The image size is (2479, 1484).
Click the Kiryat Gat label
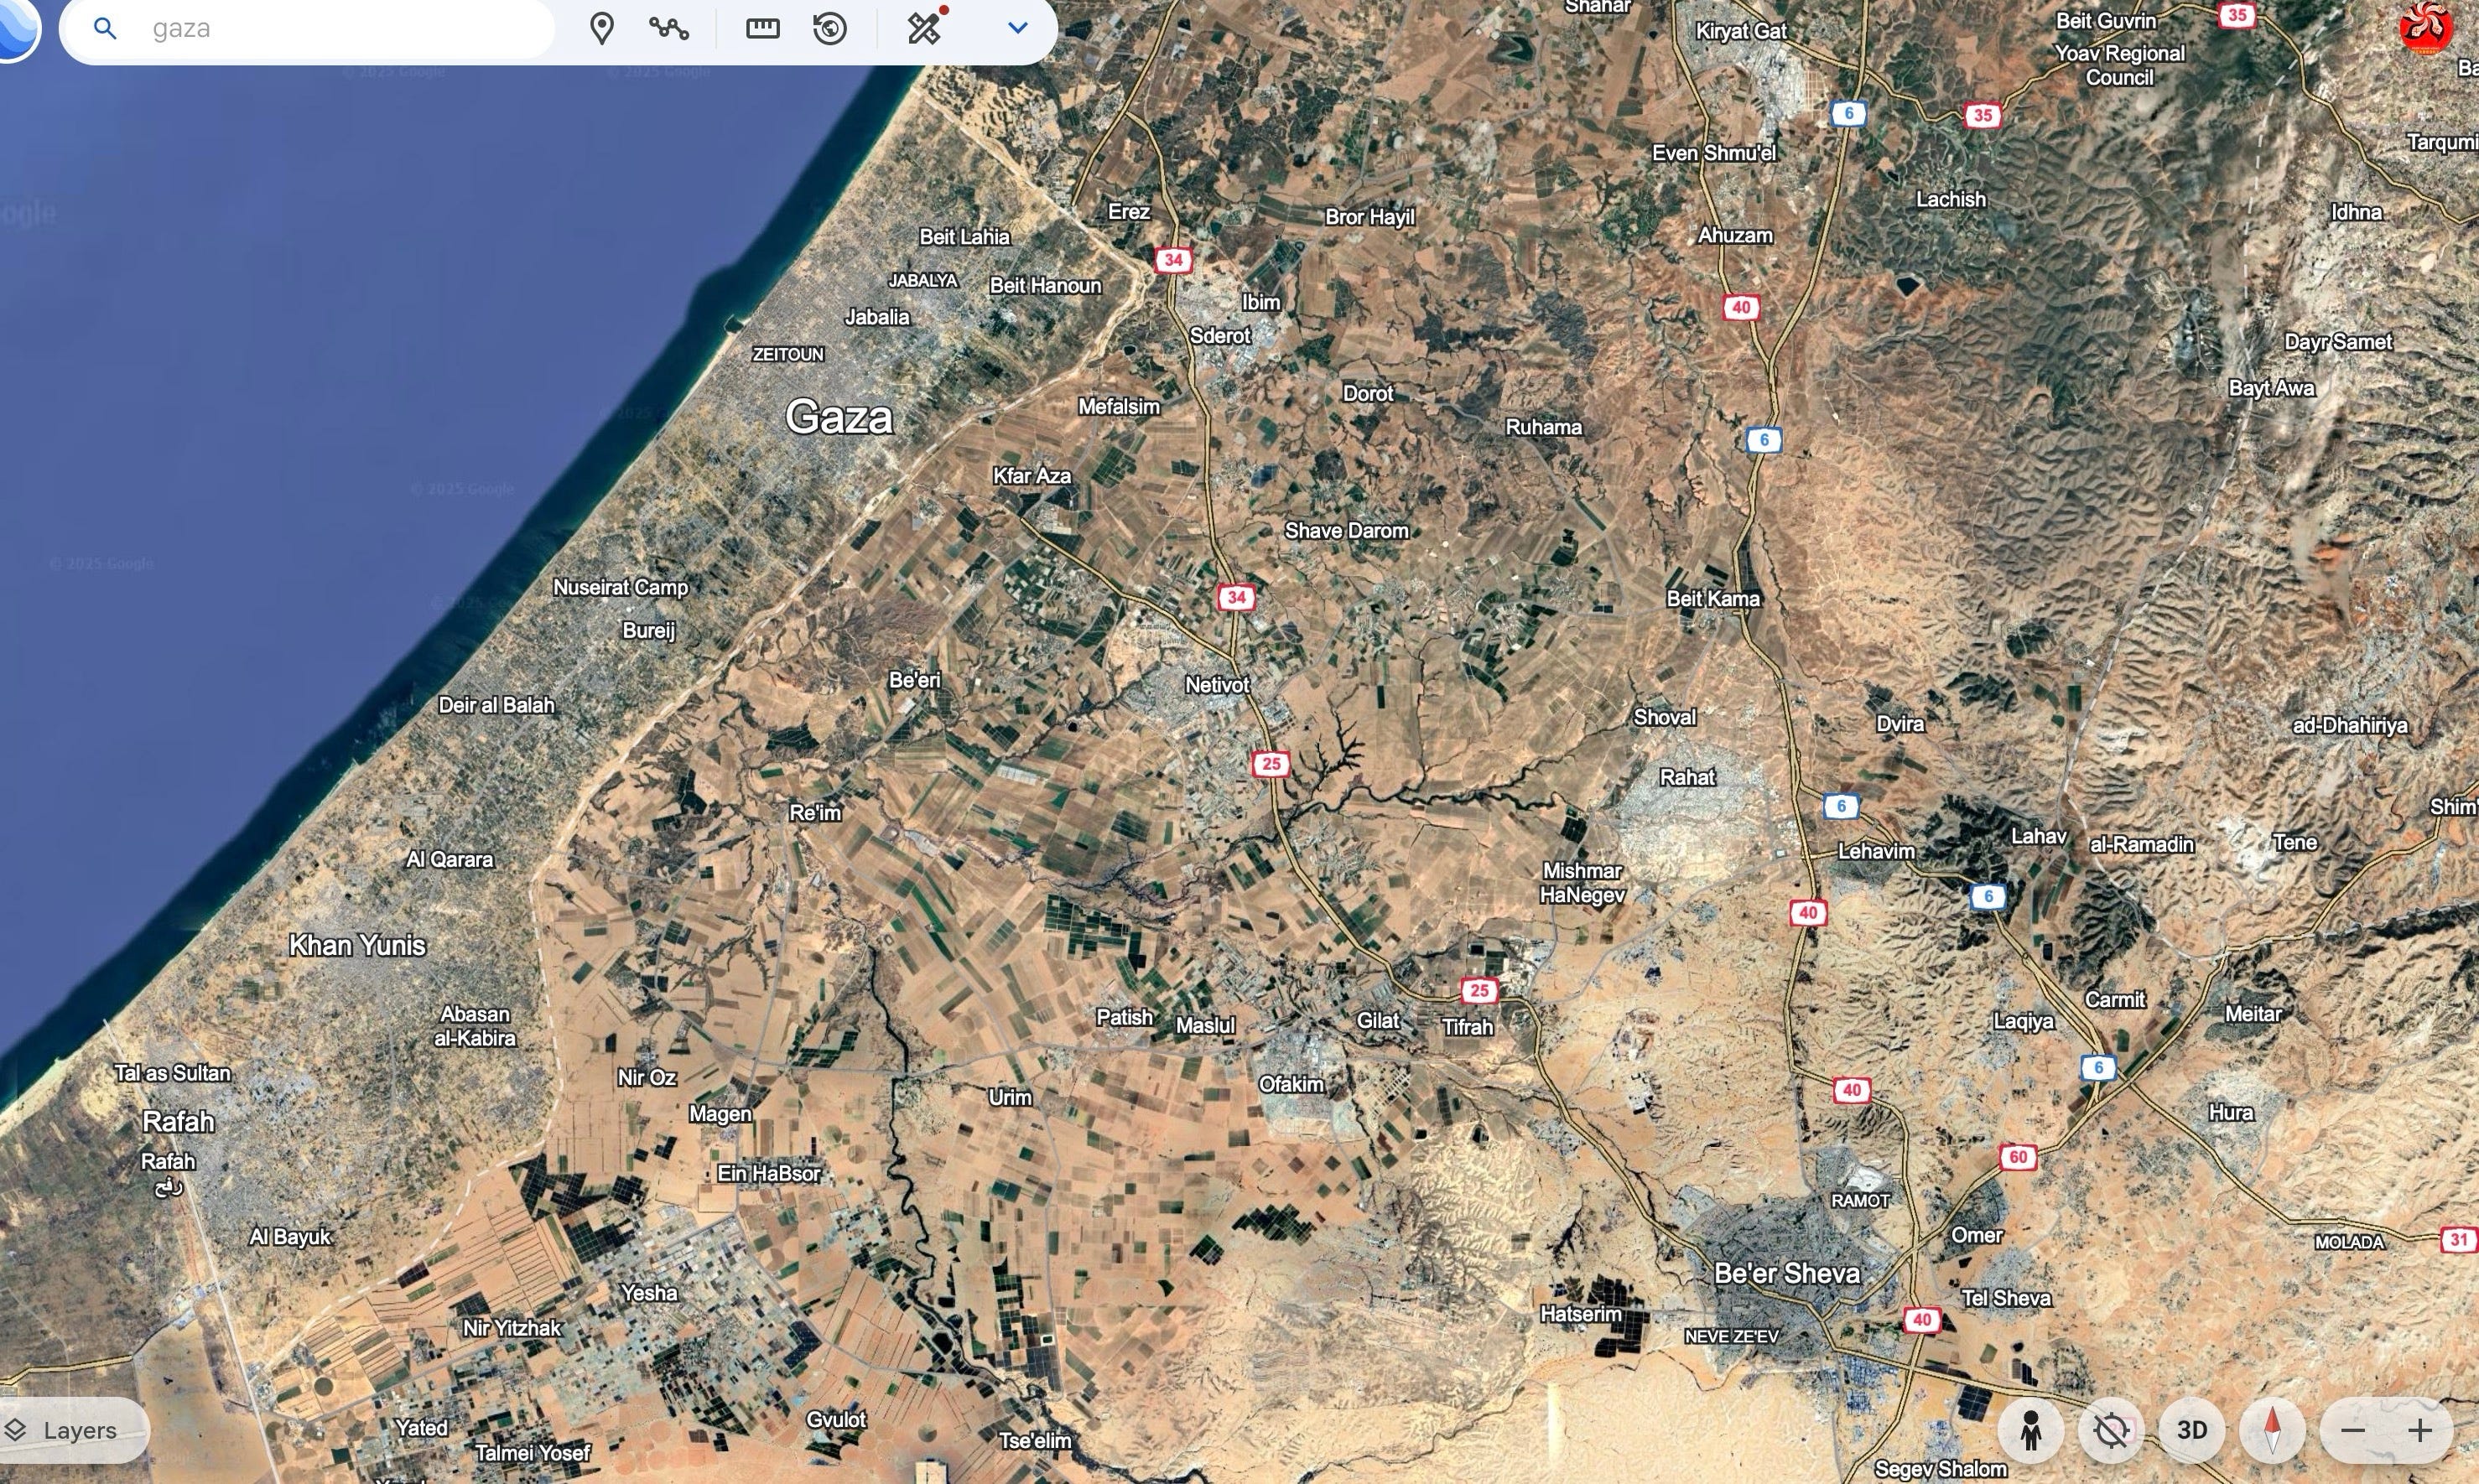pyautogui.click(x=1741, y=31)
